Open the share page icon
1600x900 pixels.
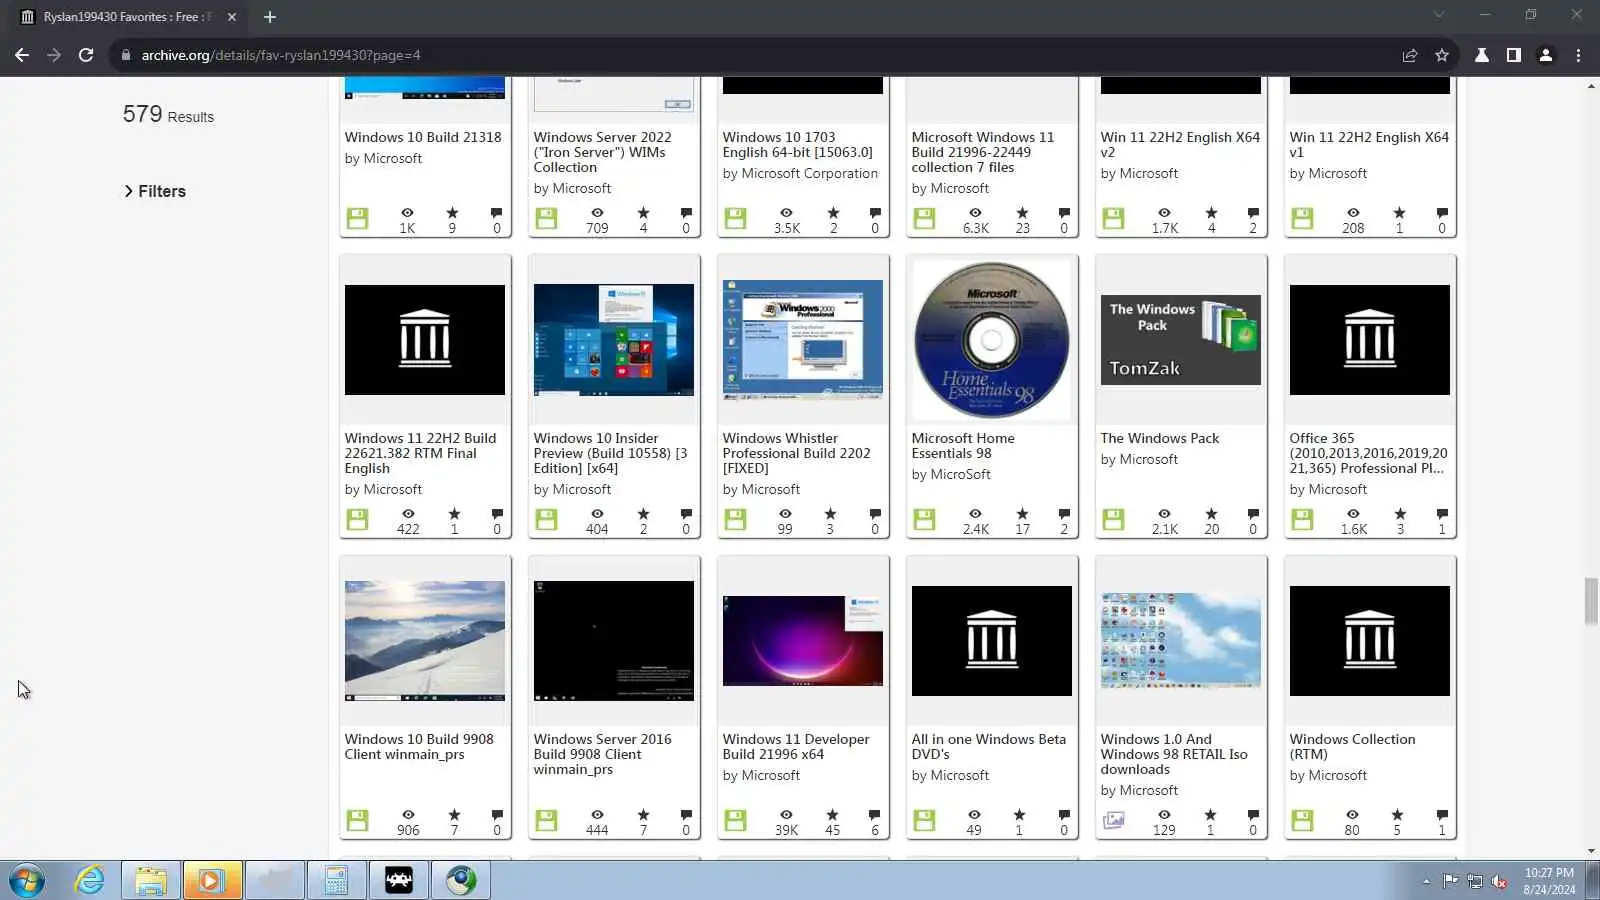1410,55
